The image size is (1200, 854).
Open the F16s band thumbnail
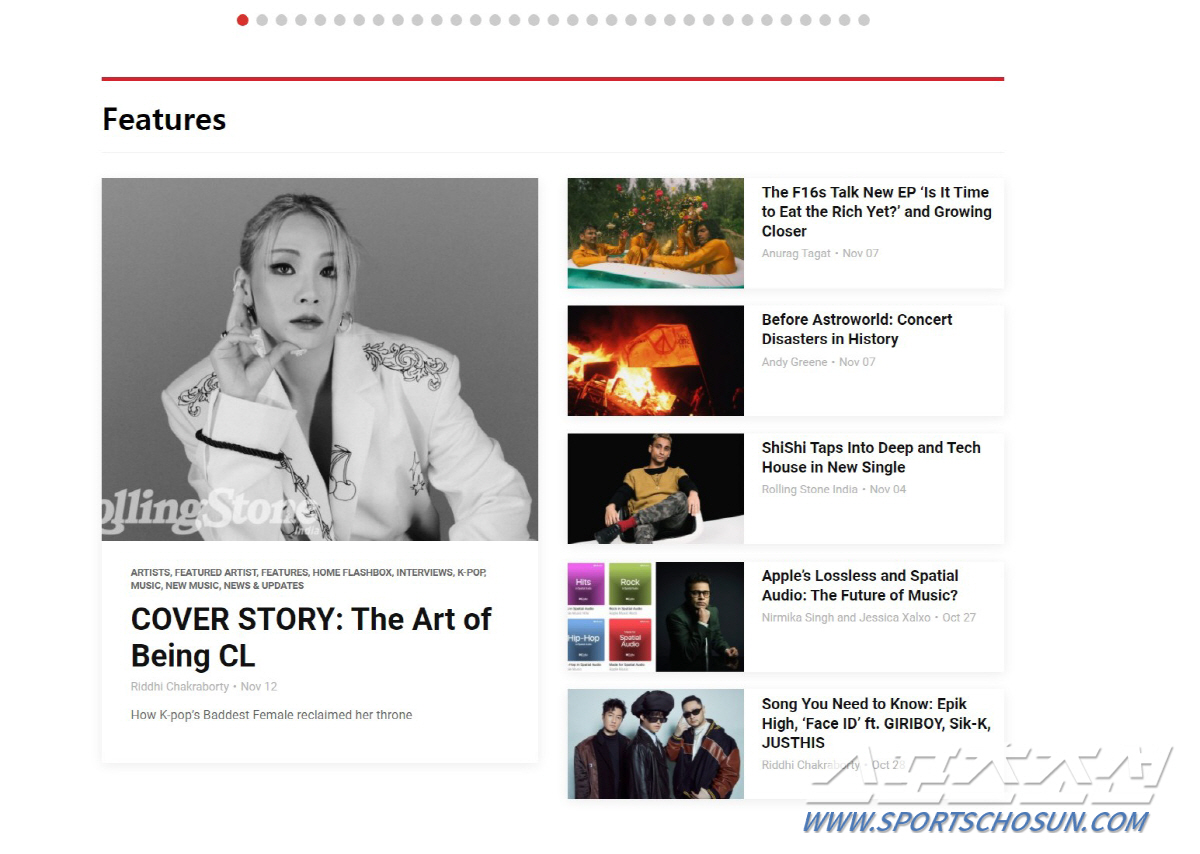point(656,233)
